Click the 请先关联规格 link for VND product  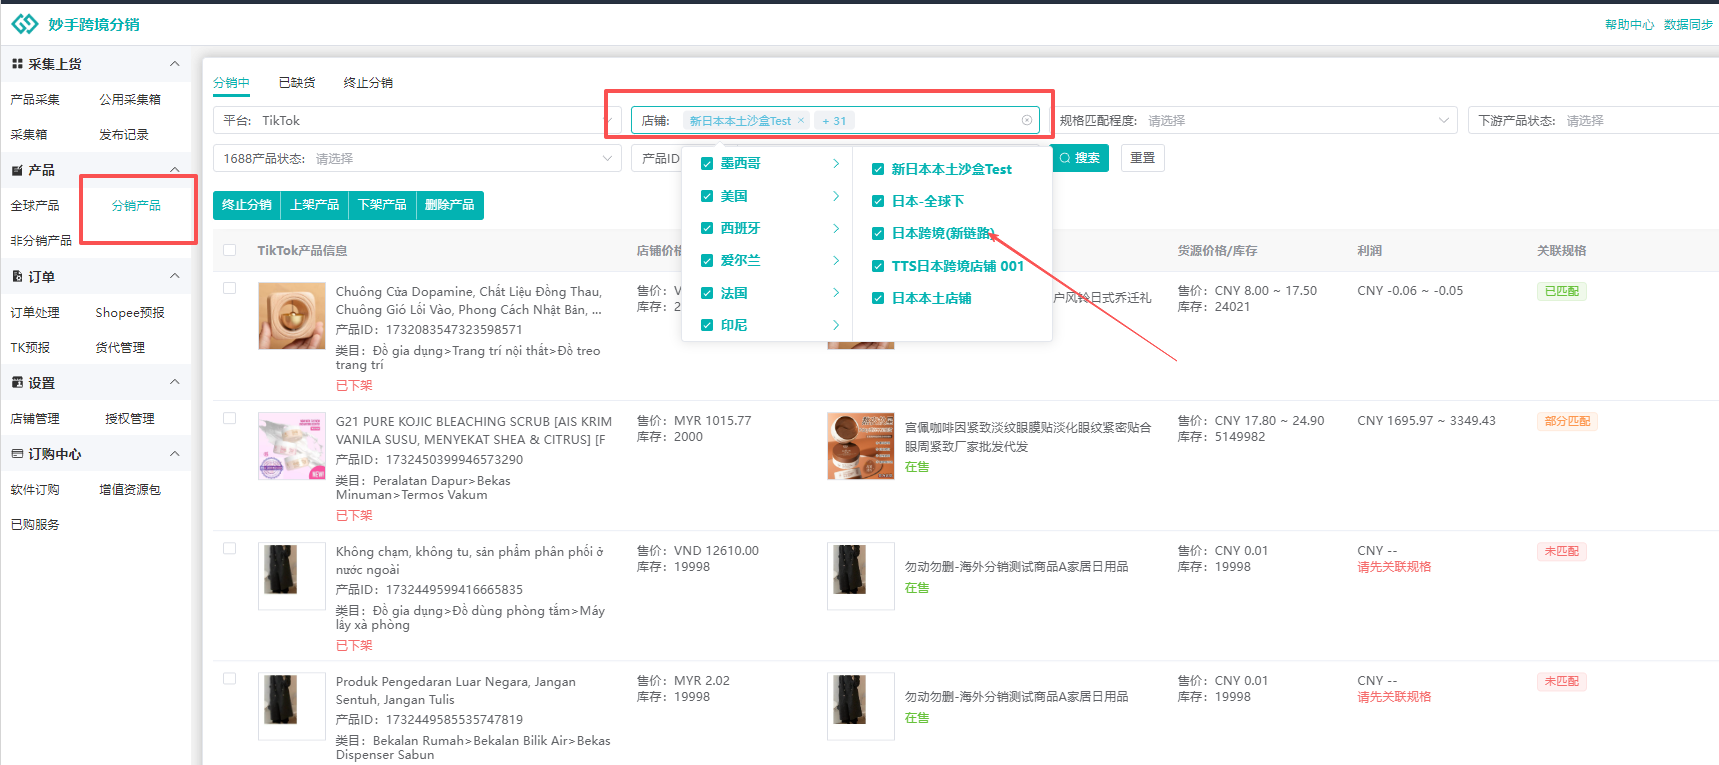tap(1394, 567)
